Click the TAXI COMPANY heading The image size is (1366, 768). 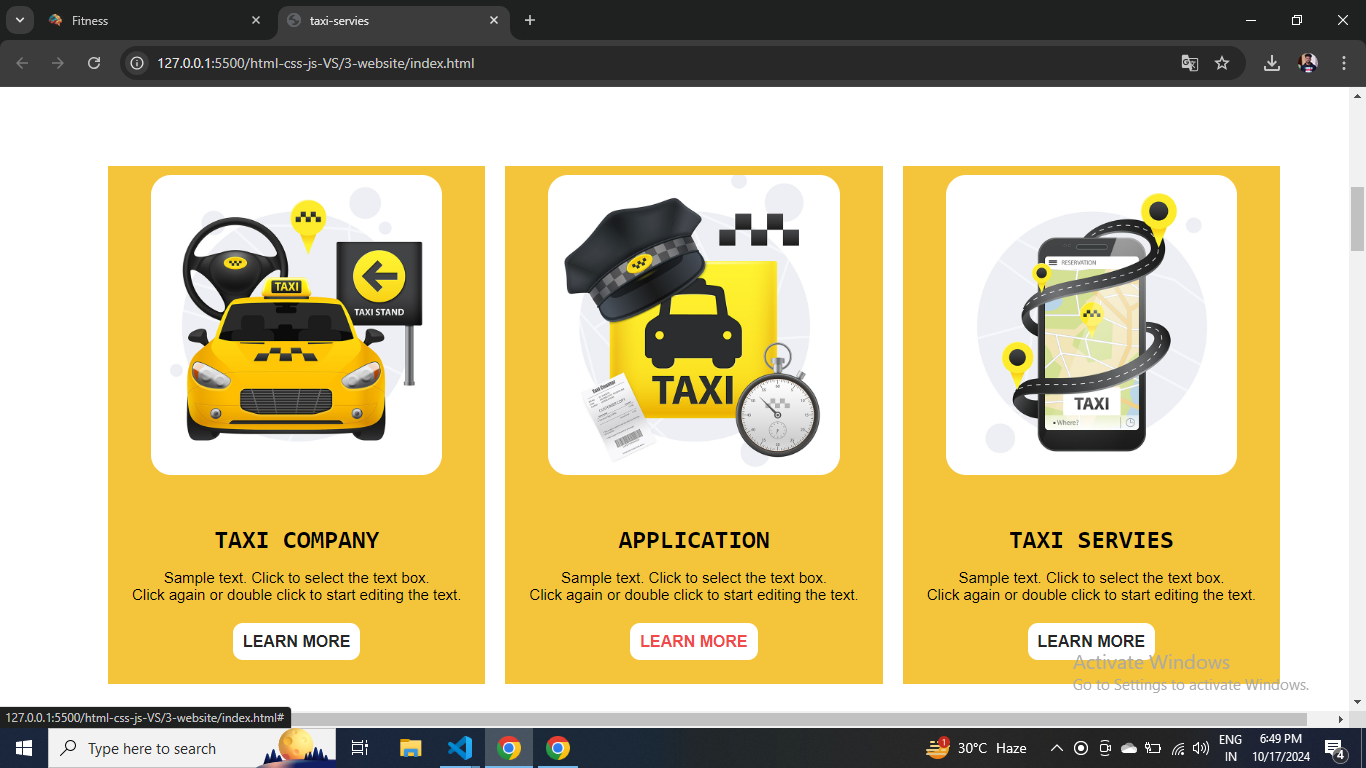297,540
